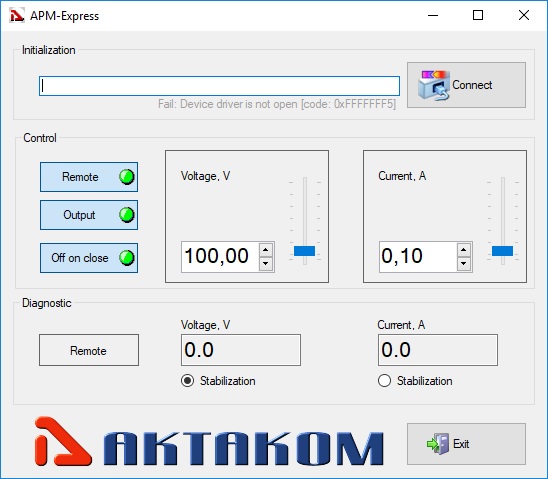Toggle the Off on close option
Viewport: 548px width, 479px height.
[89, 258]
